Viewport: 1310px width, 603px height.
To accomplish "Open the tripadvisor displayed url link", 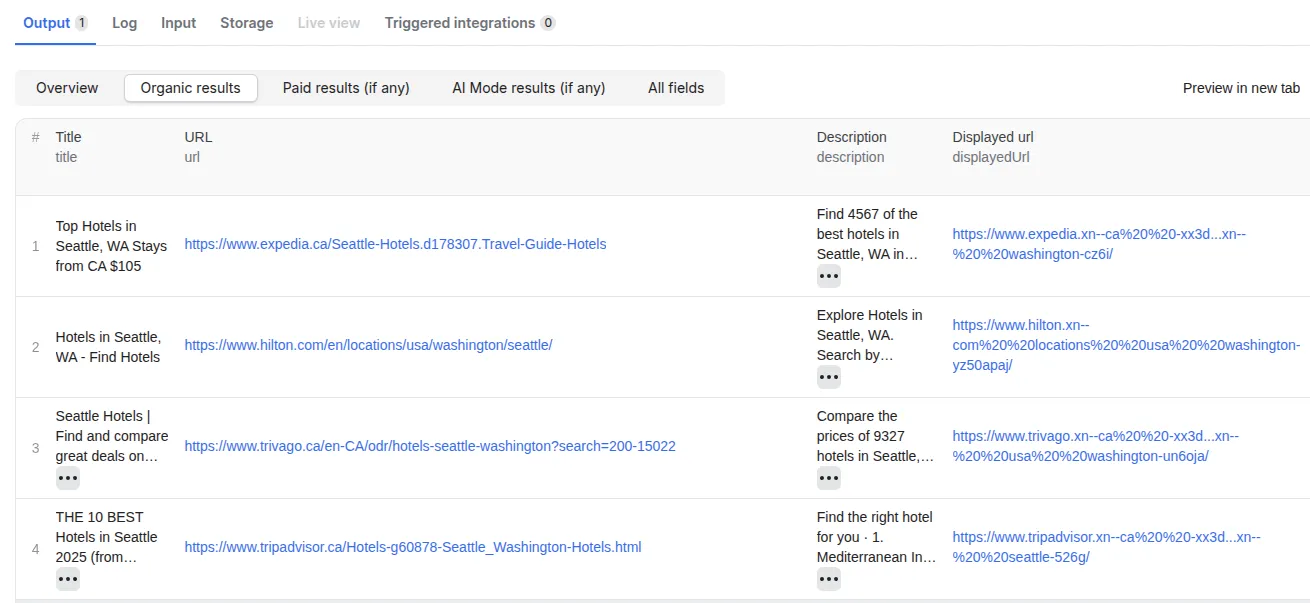I will click(x=1106, y=547).
